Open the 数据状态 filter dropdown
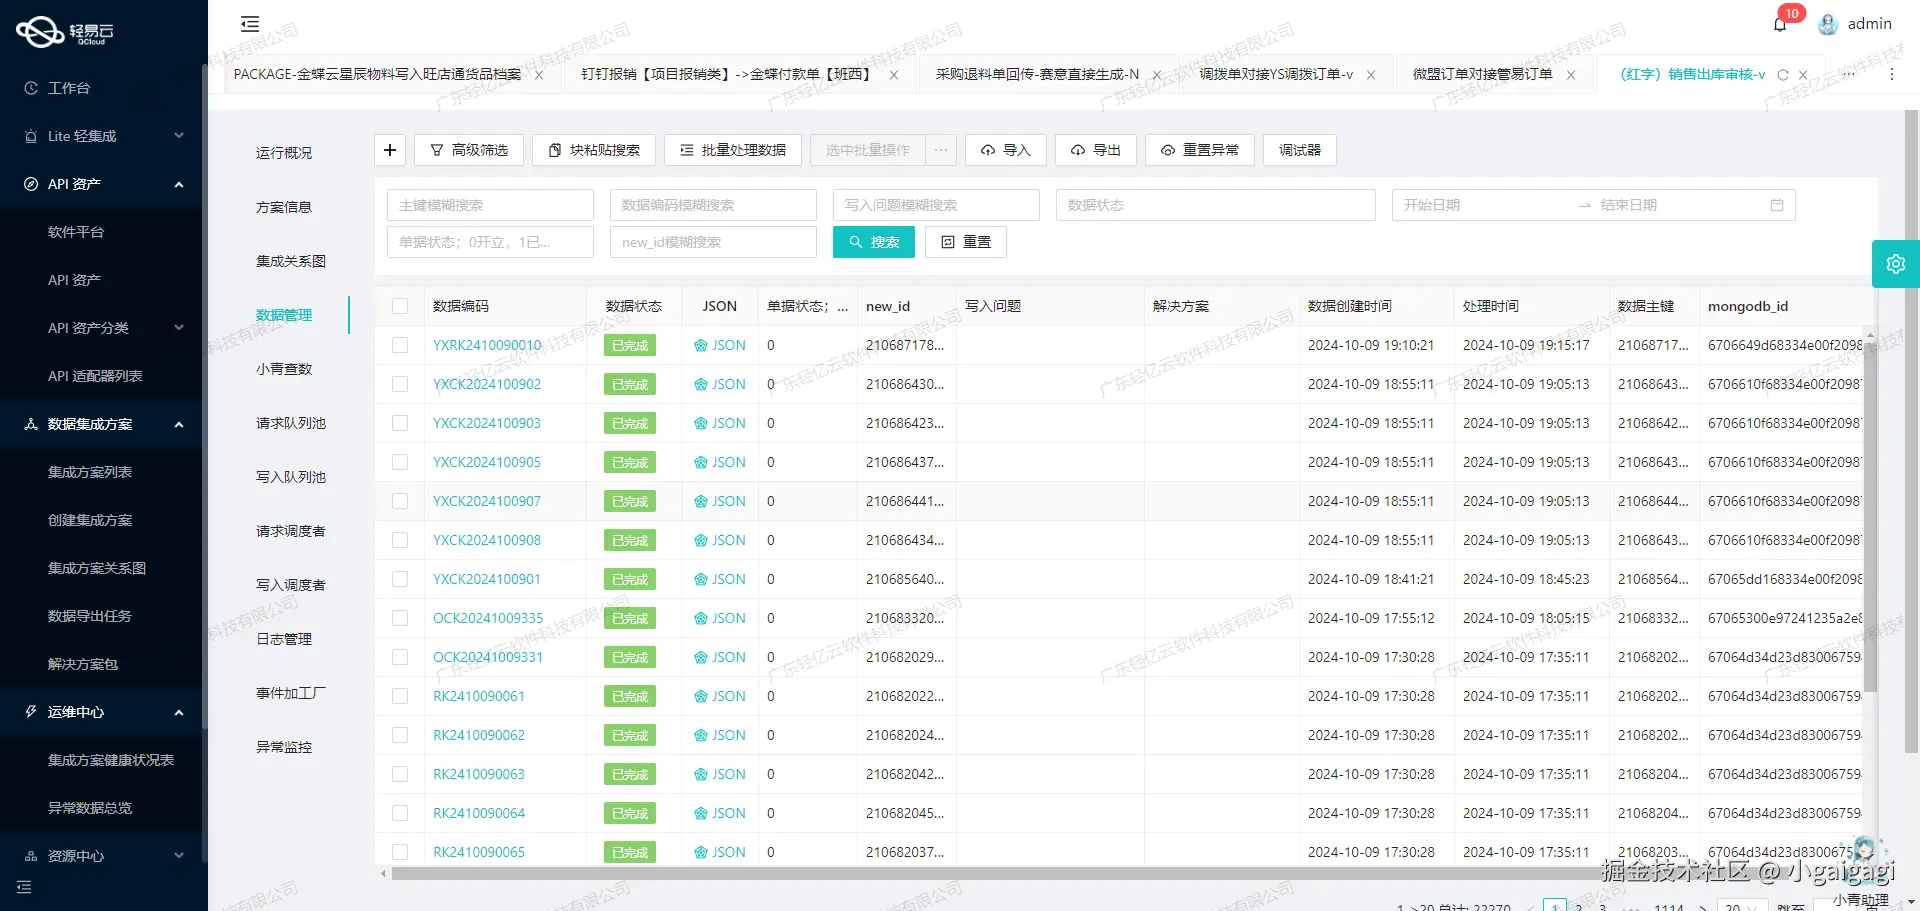The width and height of the screenshot is (1920, 911). [1215, 205]
